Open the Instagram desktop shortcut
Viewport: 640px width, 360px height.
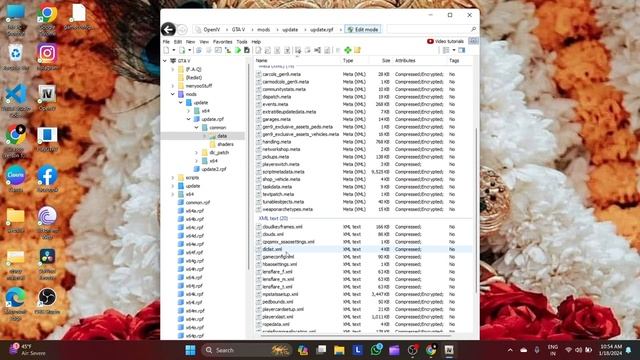coord(47,57)
